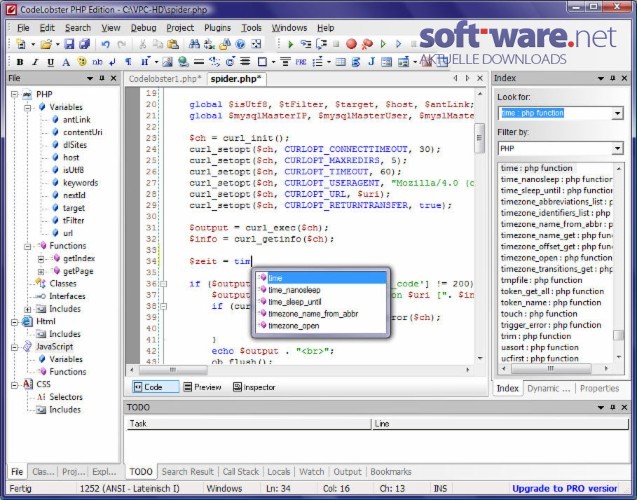Click the Save All icon
Image resolution: width=637 pixels, height=500 pixels.
[x=84, y=44]
